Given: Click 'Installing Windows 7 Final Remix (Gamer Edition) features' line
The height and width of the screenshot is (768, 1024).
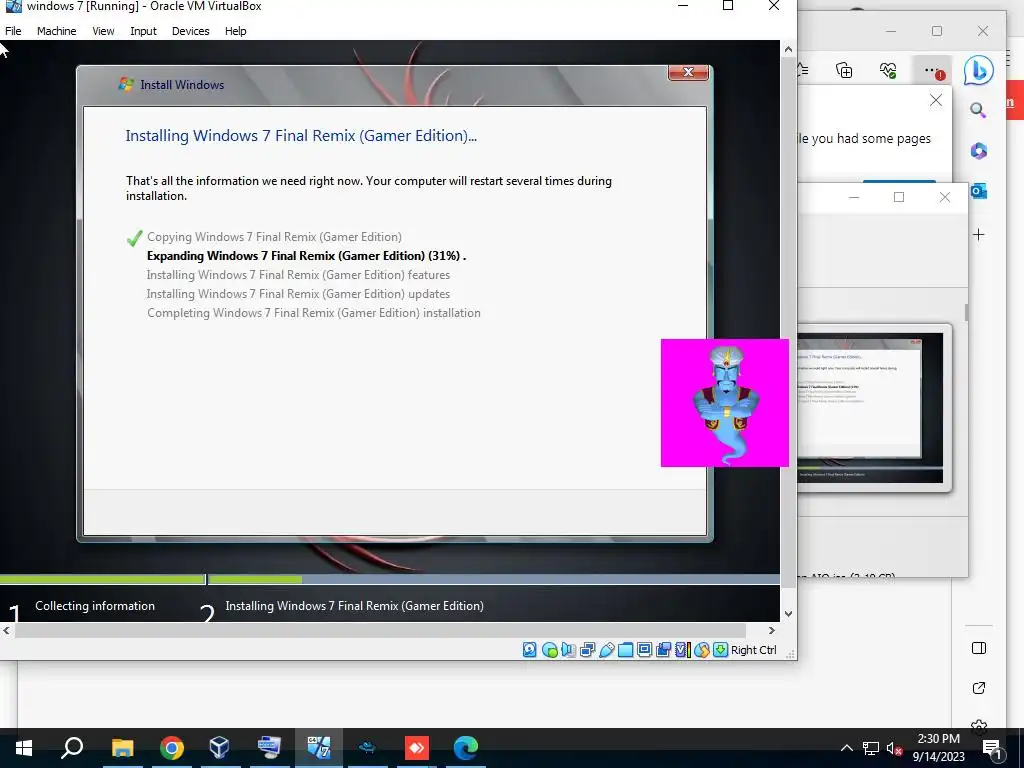Looking at the screenshot, I should coord(298,275).
